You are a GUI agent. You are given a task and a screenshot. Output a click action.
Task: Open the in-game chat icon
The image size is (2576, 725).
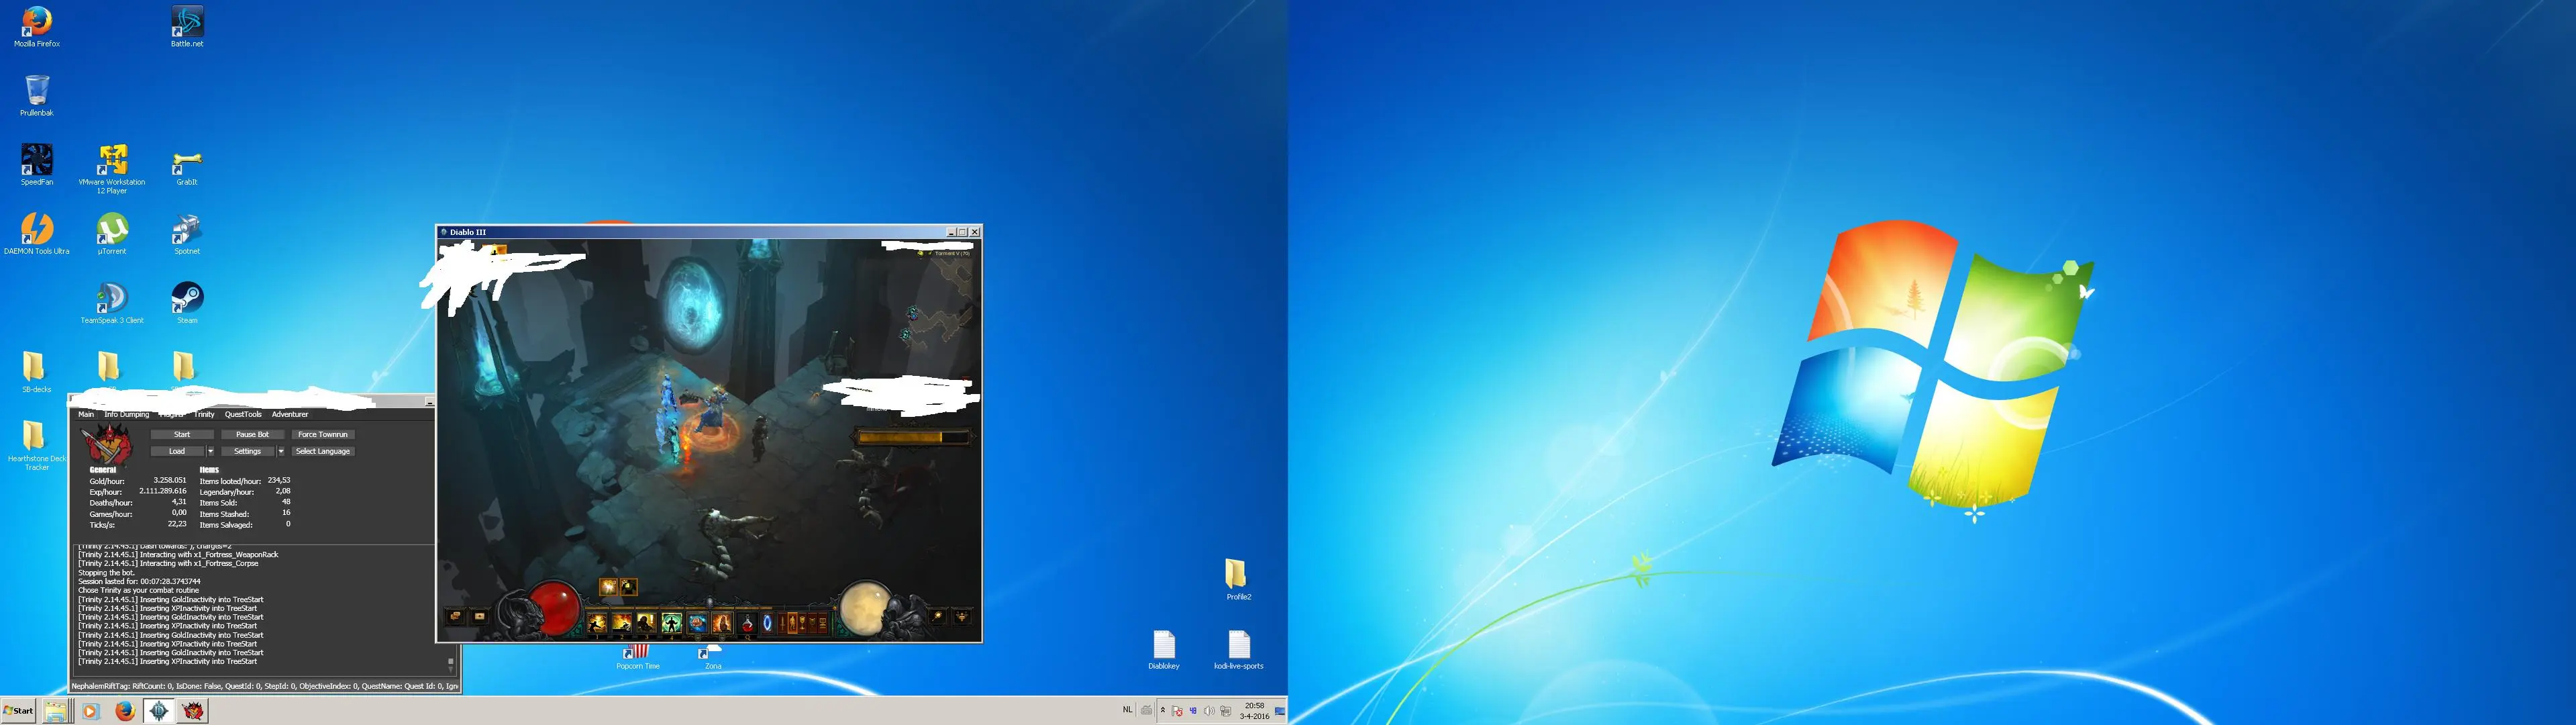[x=456, y=616]
